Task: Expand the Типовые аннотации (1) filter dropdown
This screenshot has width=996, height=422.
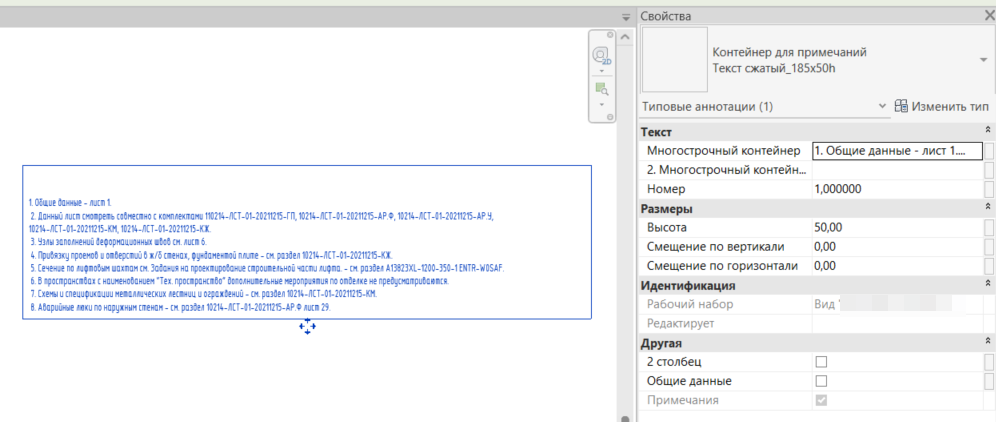Action: (x=881, y=106)
